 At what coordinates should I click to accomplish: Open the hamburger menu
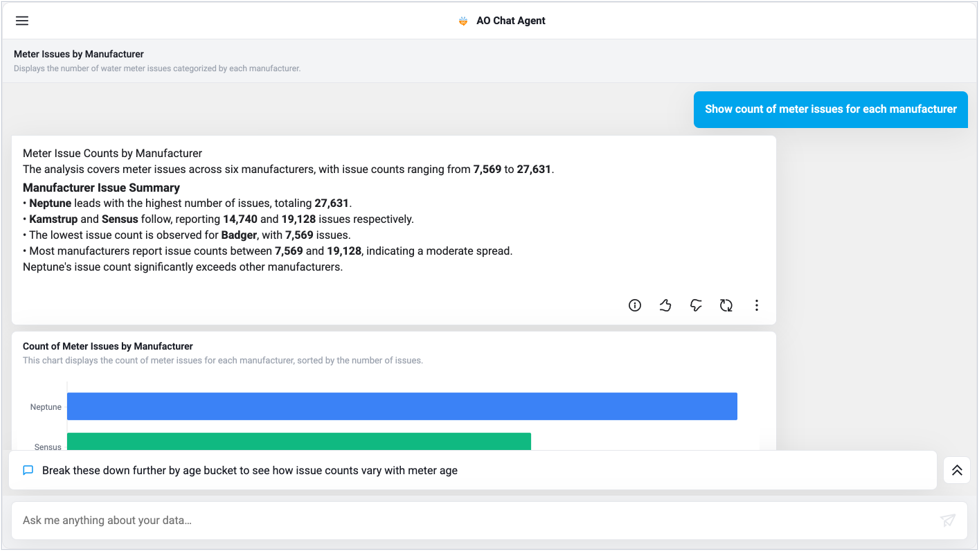(x=22, y=21)
